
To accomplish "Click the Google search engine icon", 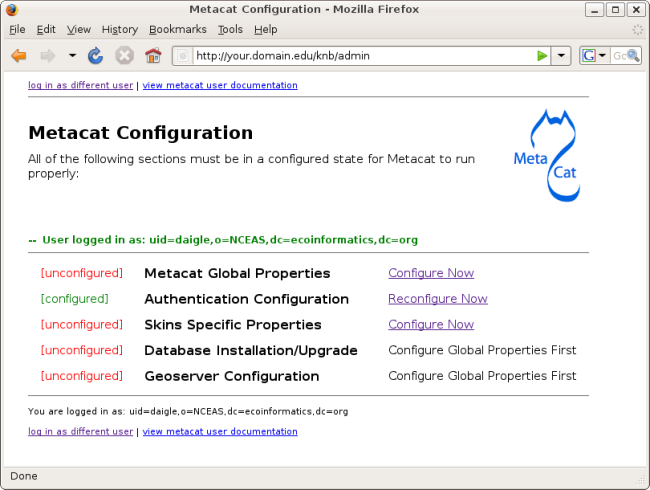I will point(590,56).
